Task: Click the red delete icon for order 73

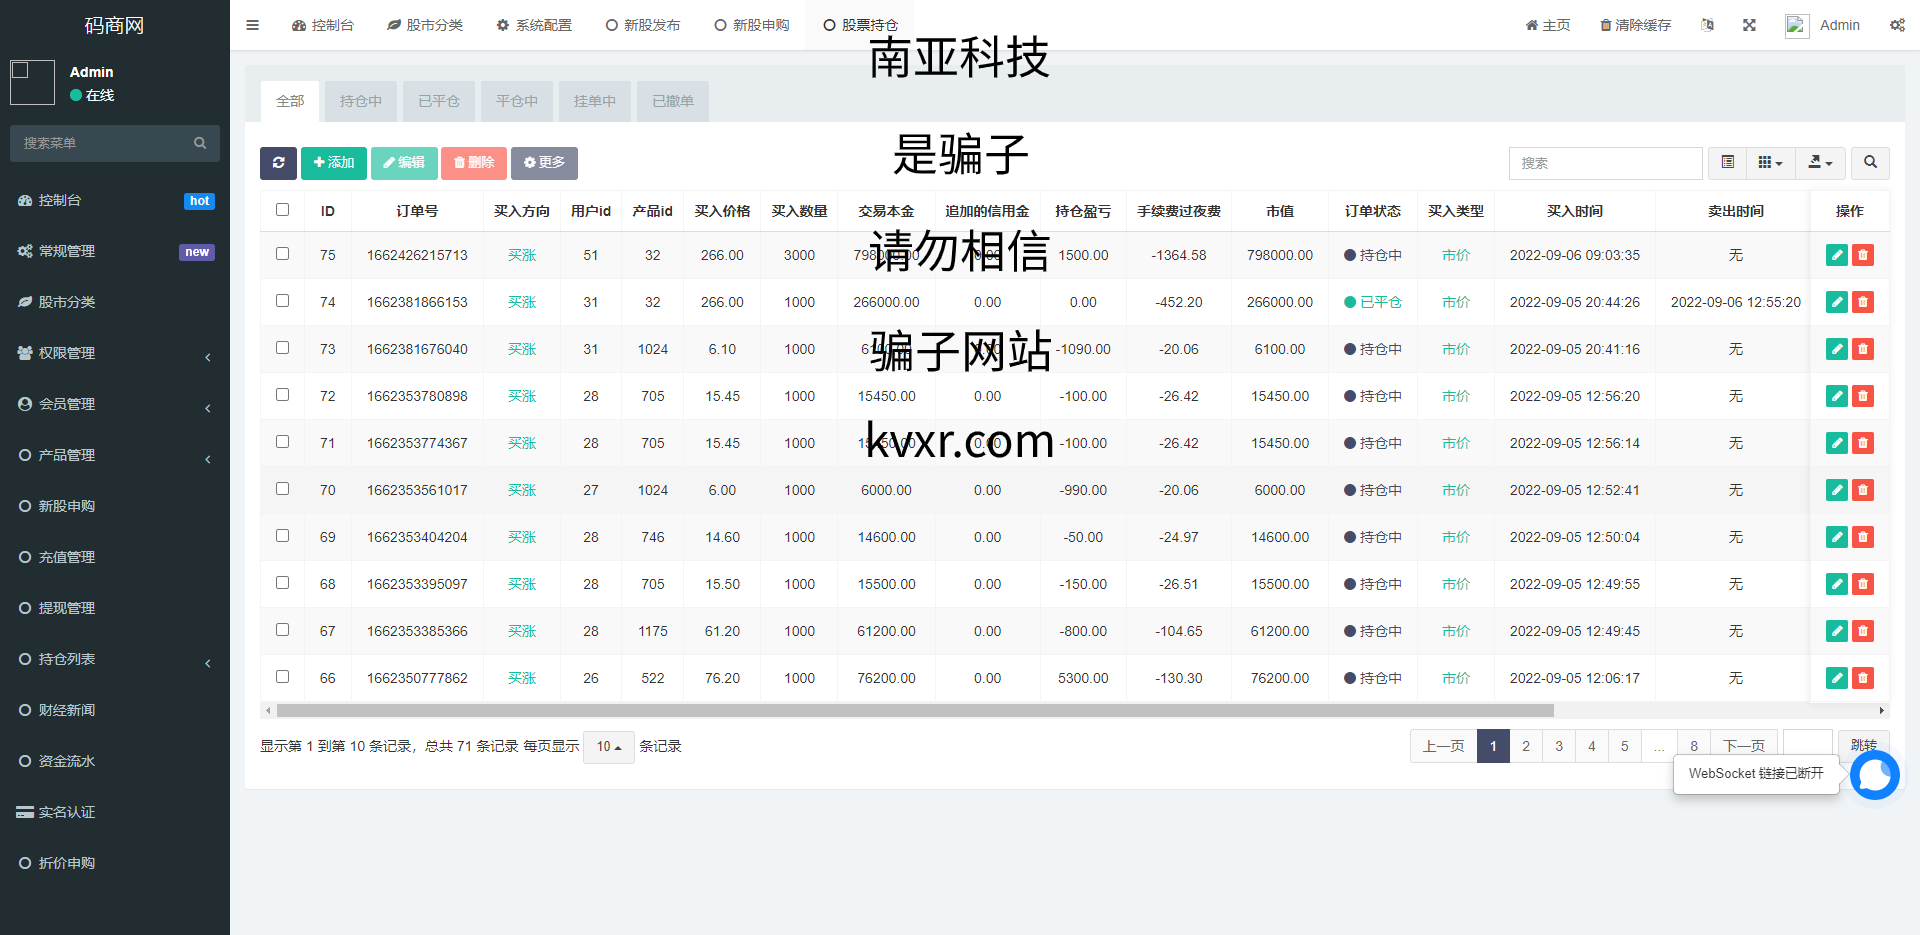Action: tap(1863, 349)
